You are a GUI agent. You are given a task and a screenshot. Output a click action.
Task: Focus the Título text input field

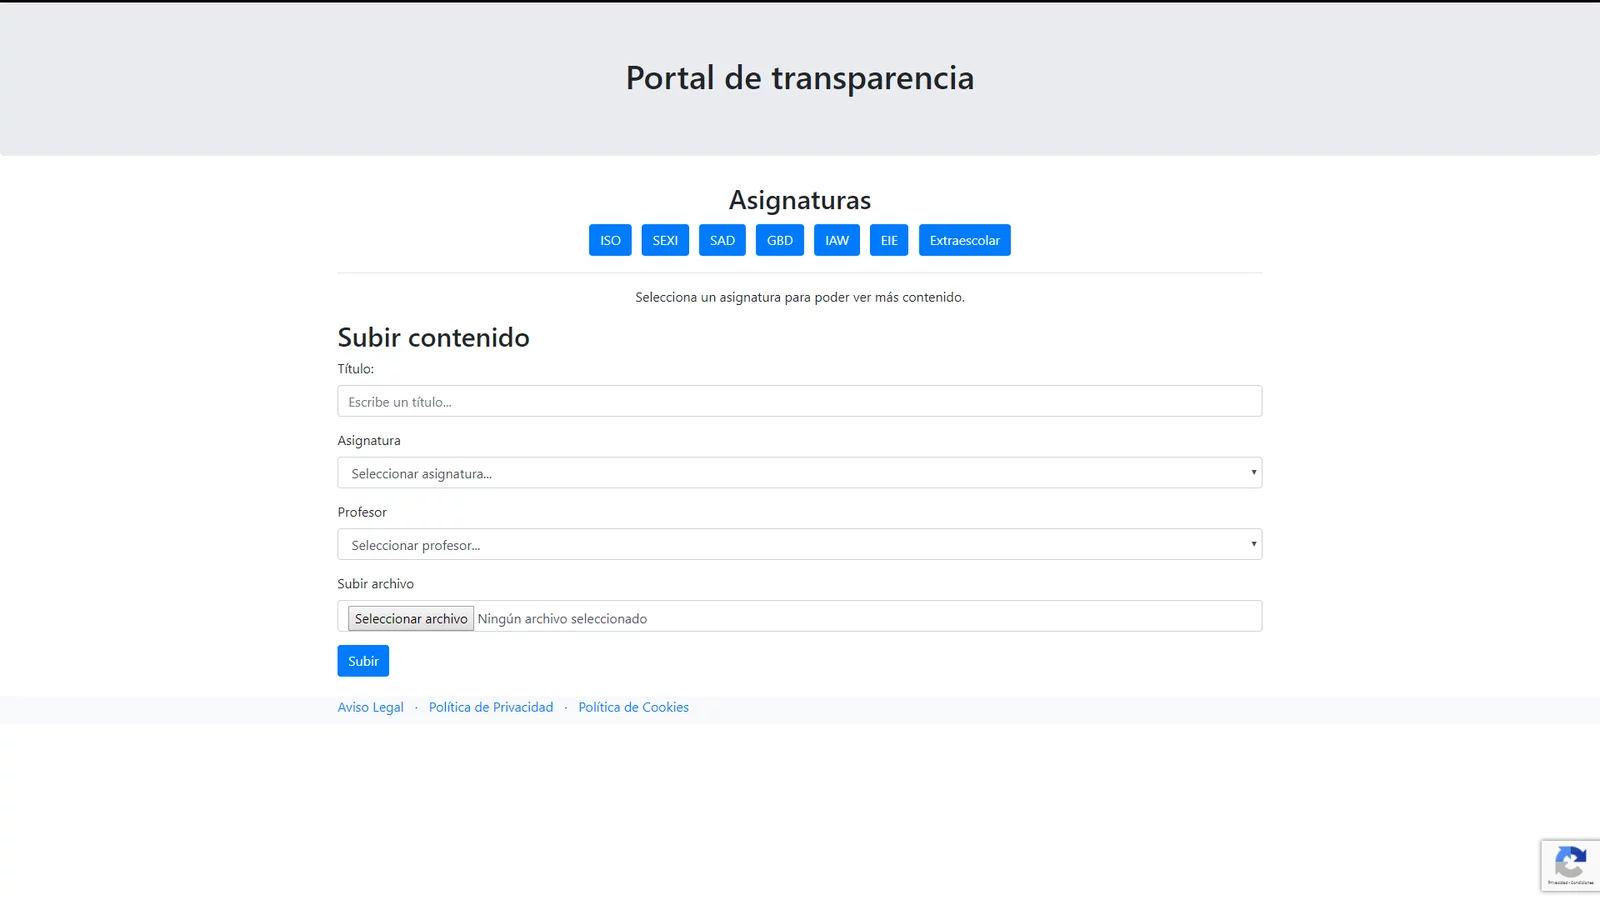(799, 401)
